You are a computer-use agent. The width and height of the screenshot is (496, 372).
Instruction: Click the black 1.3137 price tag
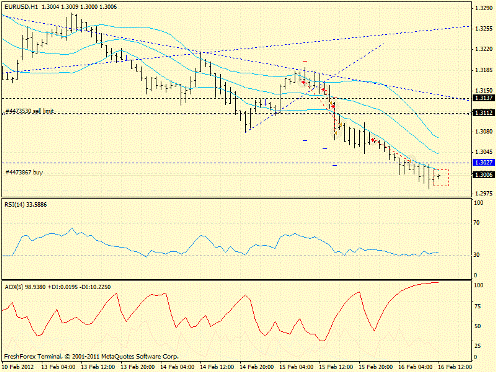click(484, 98)
